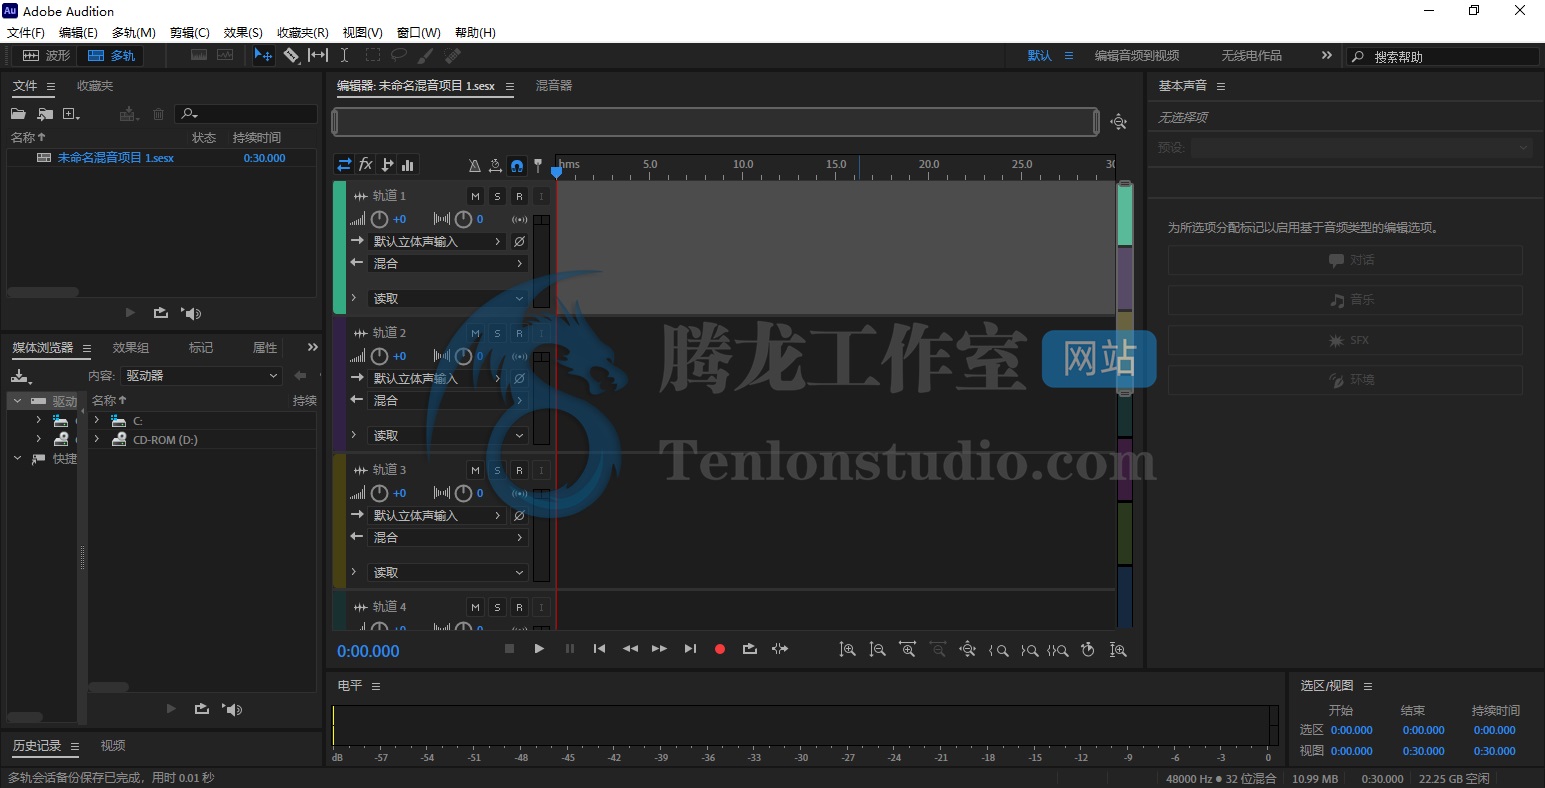
Task: Adjust Track 1 pan knob
Action: 463,219
